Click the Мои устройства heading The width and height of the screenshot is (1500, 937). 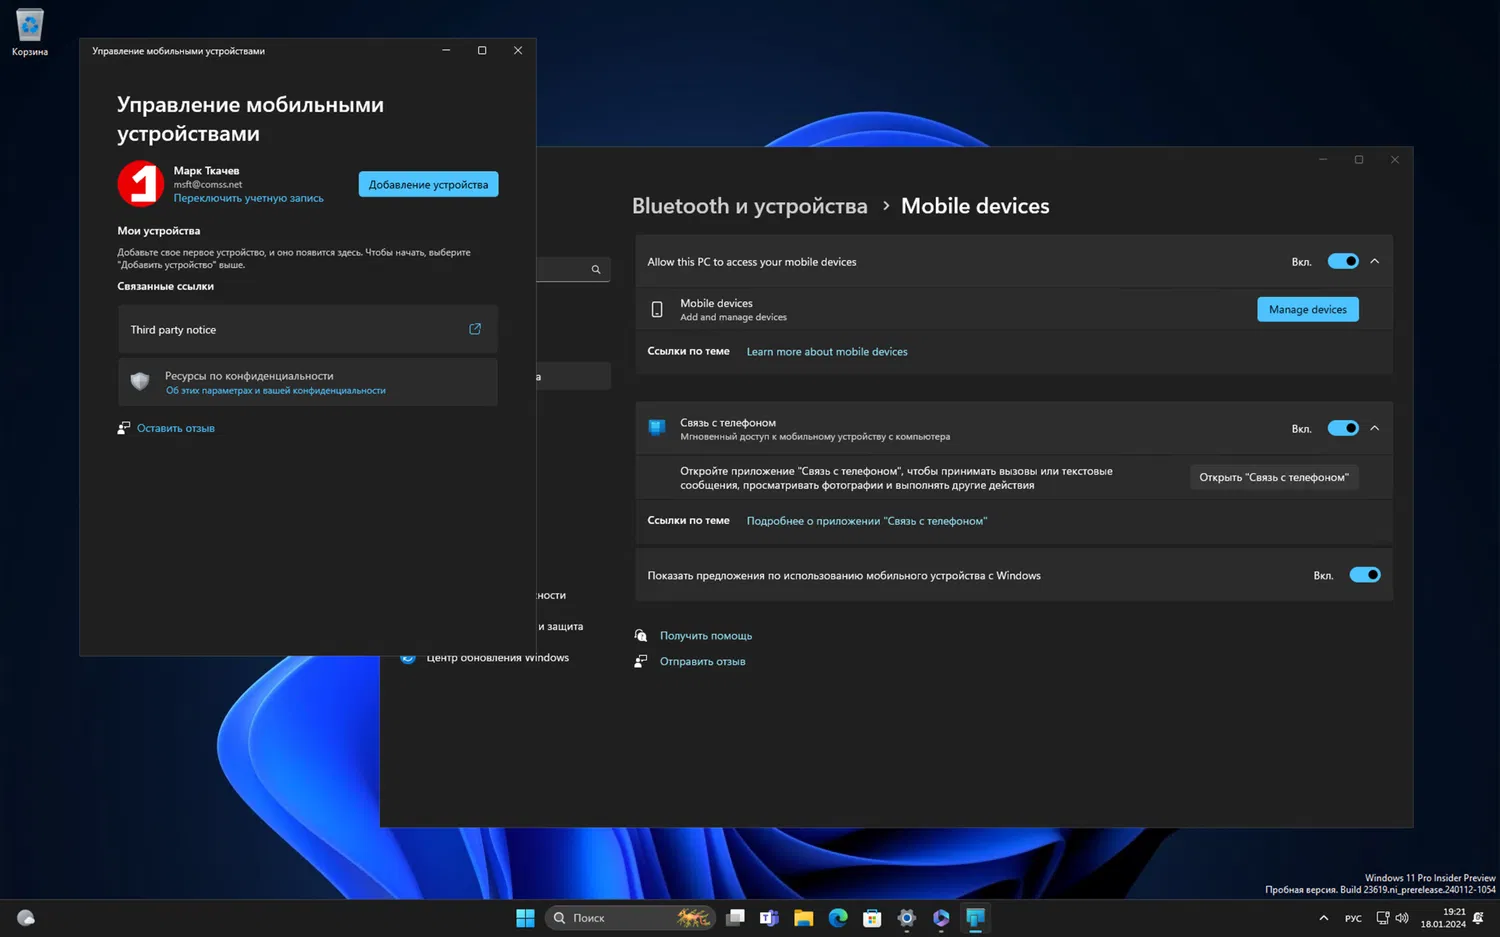[x=159, y=231]
